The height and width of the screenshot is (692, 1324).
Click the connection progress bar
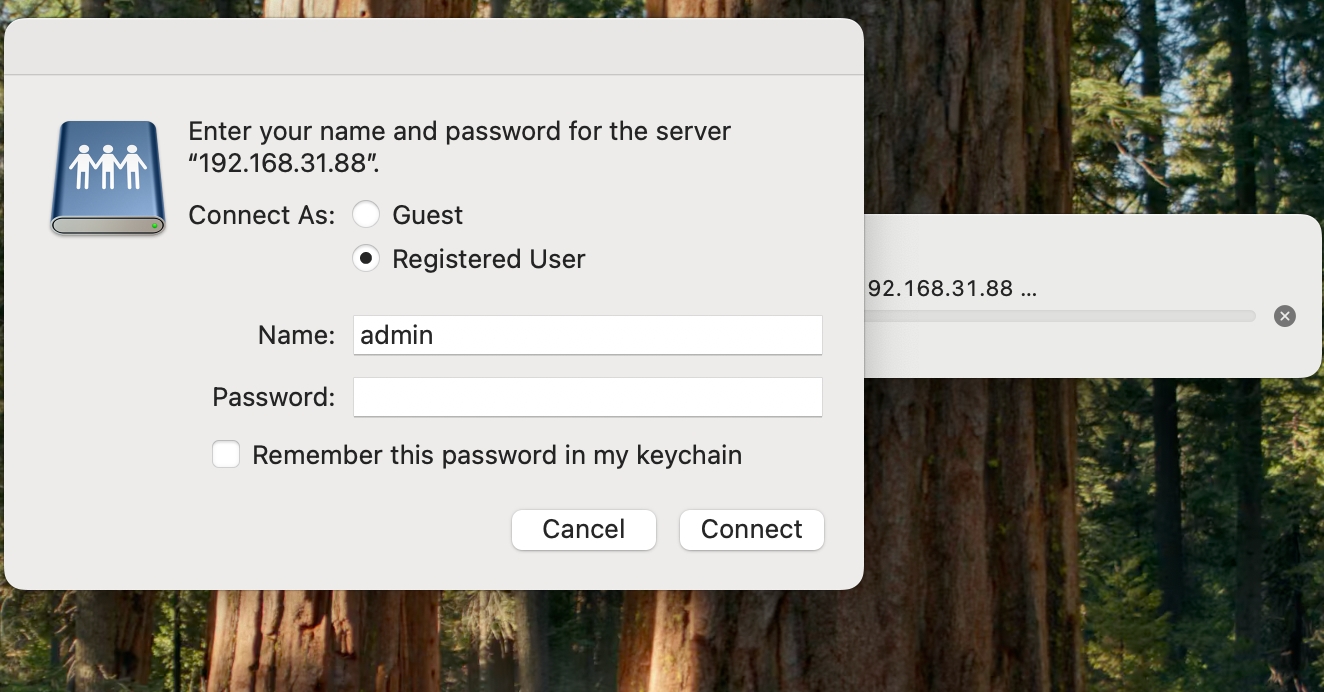(x=1059, y=316)
